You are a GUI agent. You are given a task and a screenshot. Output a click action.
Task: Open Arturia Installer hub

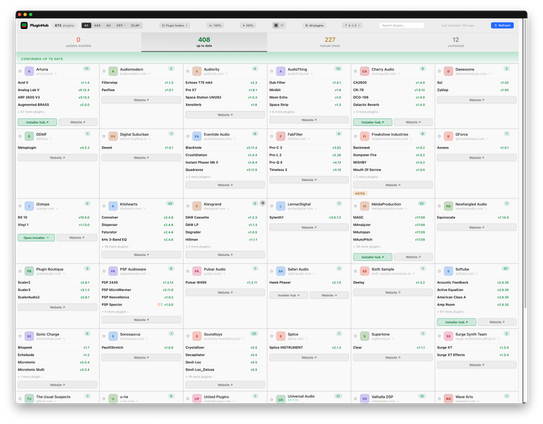pyautogui.click(x=37, y=122)
